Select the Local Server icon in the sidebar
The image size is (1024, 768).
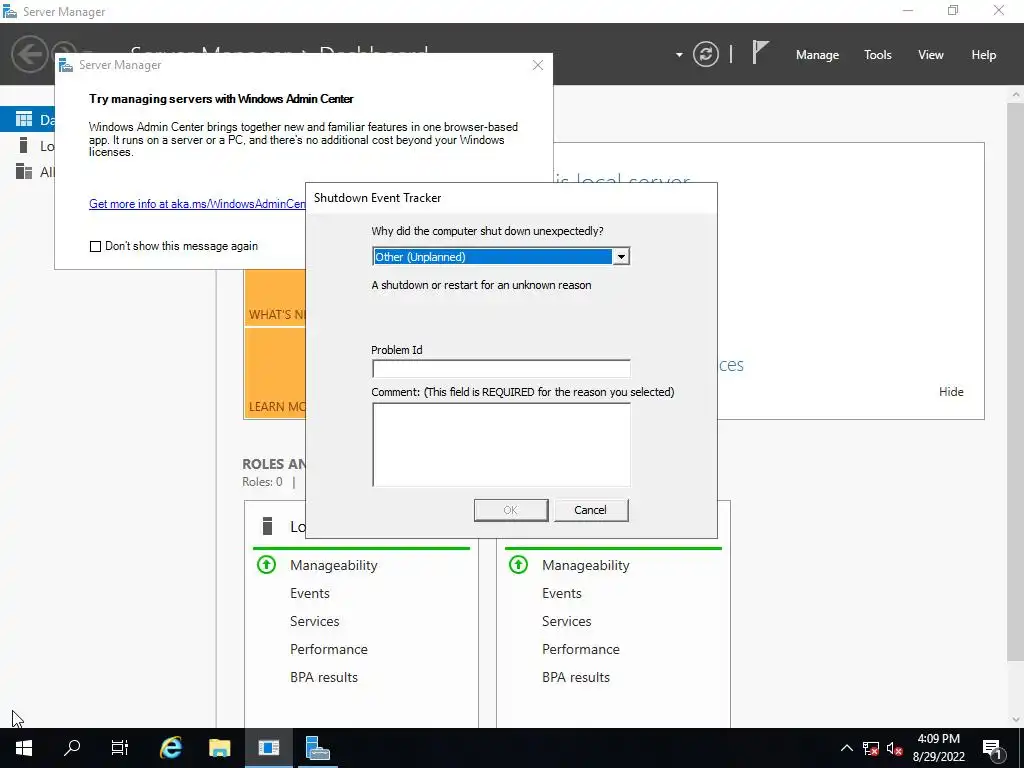click(24, 145)
